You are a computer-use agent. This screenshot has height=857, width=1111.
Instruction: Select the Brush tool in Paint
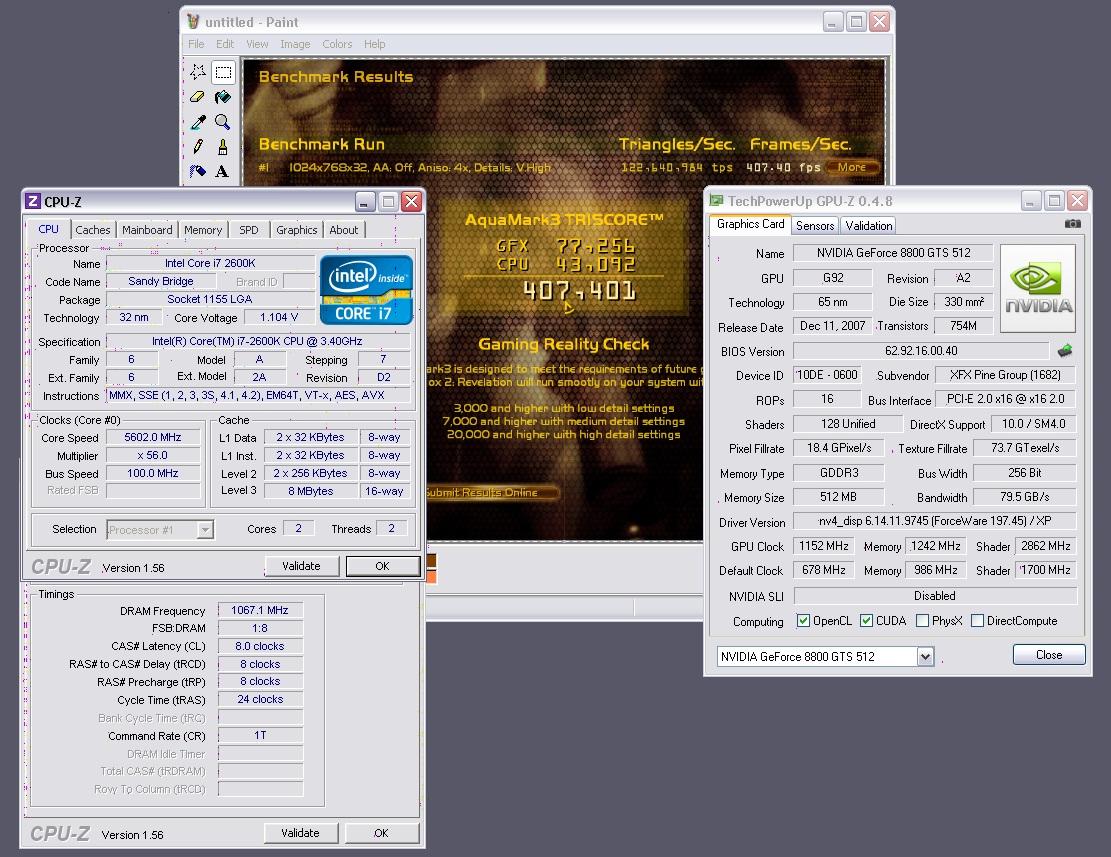(x=222, y=147)
